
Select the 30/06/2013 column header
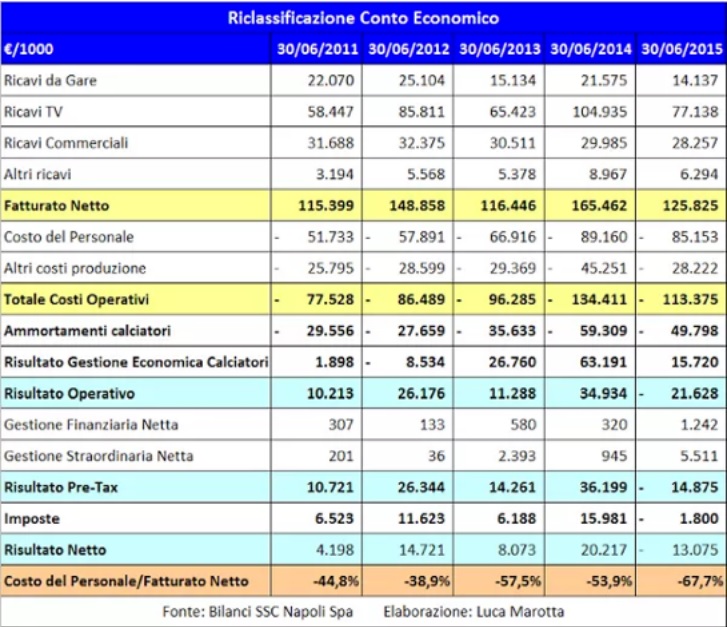click(x=499, y=49)
